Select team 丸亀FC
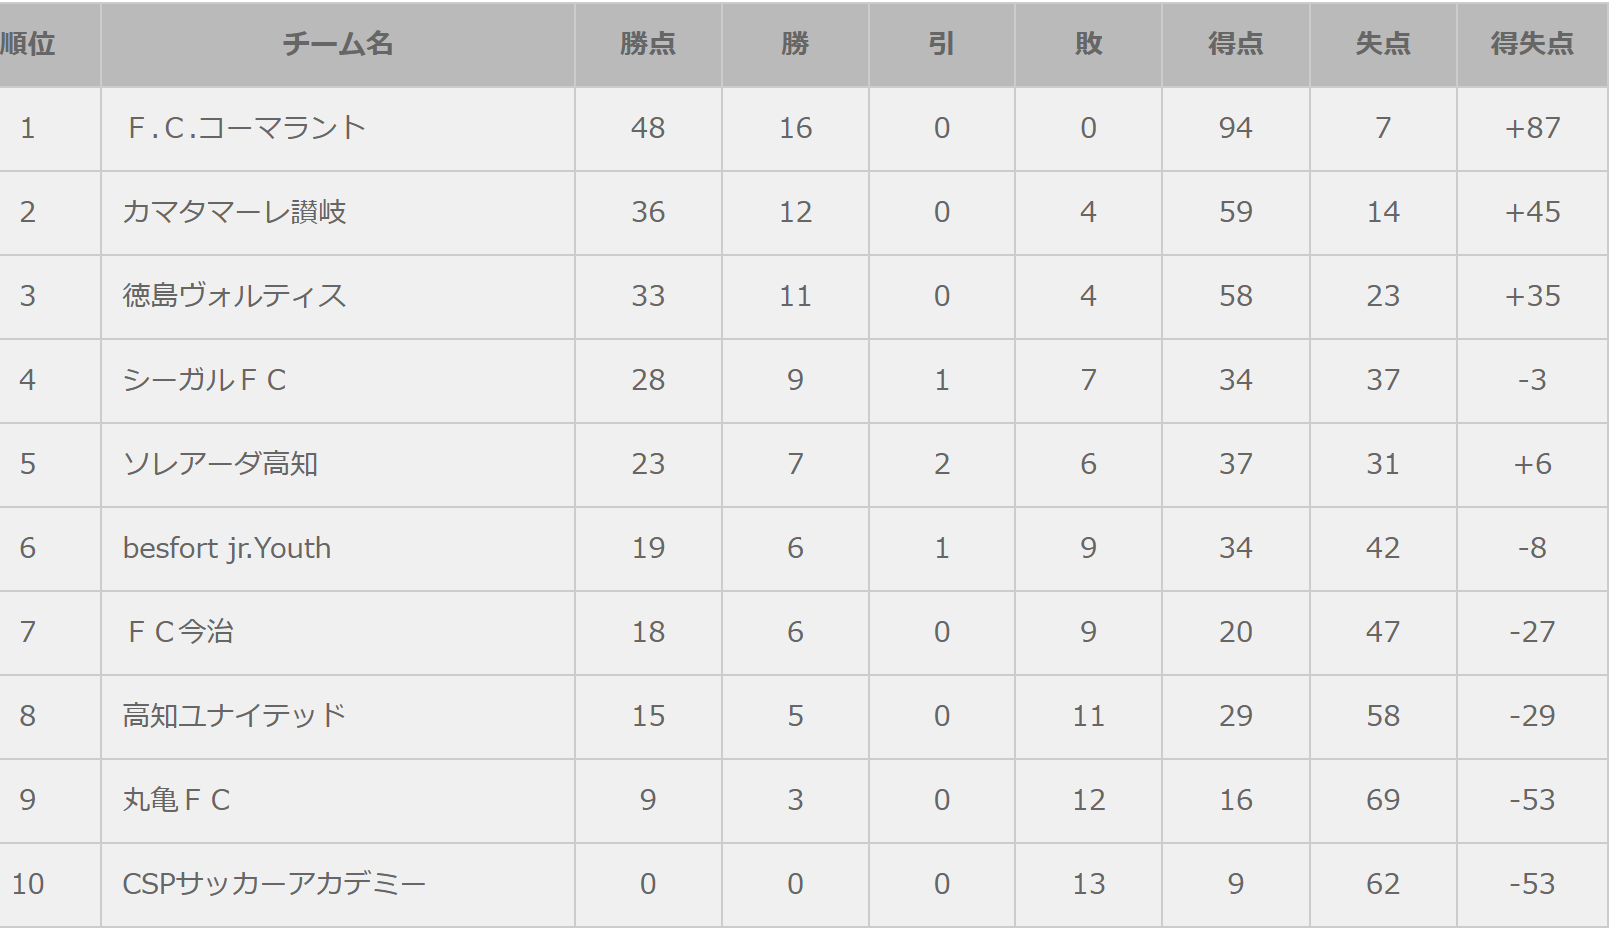 tap(176, 800)
